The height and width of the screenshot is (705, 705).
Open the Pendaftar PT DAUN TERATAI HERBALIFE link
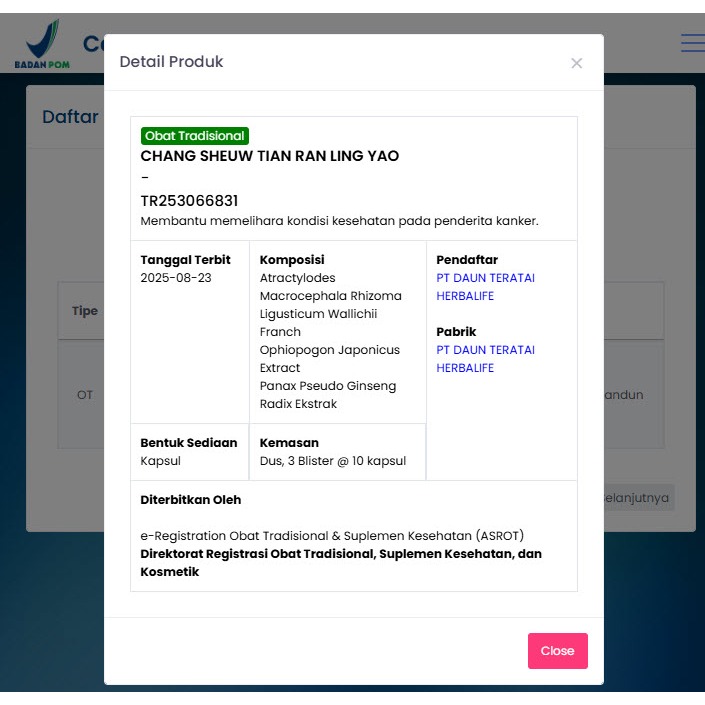click(485, 287)
